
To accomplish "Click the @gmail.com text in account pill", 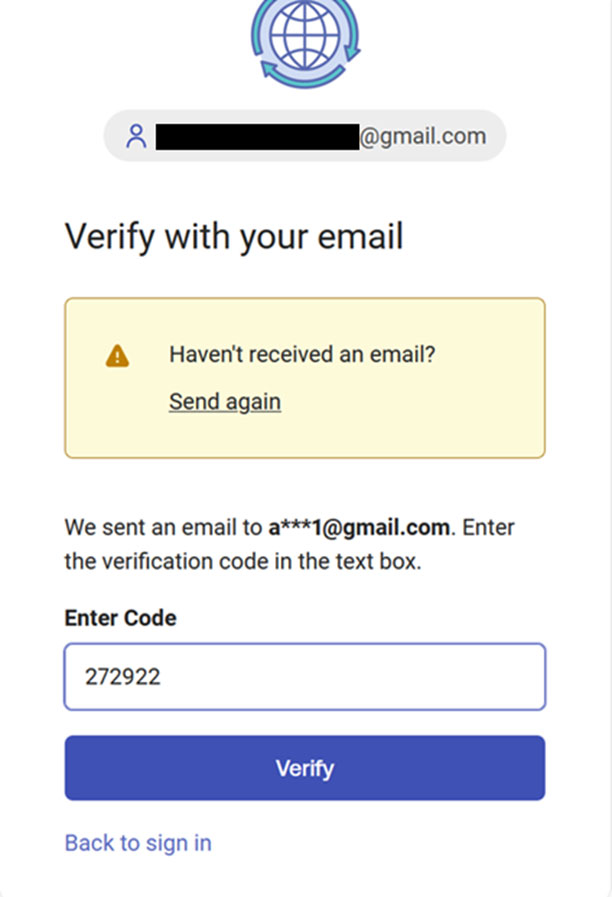I will [422, 136].
